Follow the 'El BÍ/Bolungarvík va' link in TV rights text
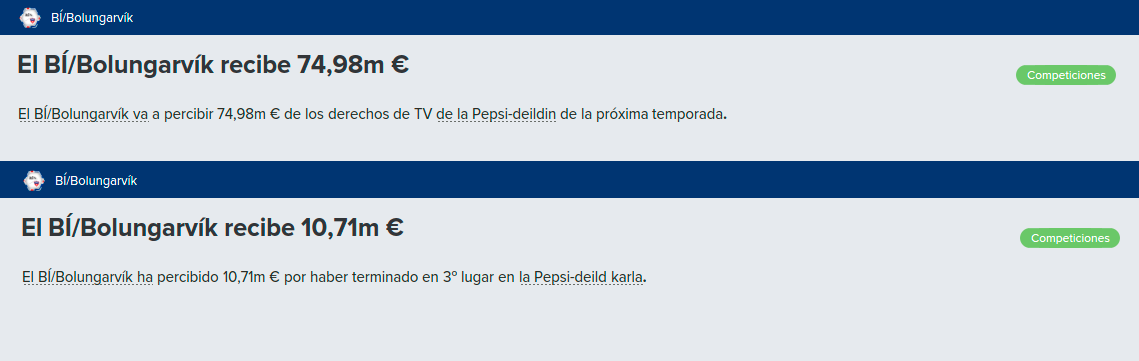 click(84, 115)
